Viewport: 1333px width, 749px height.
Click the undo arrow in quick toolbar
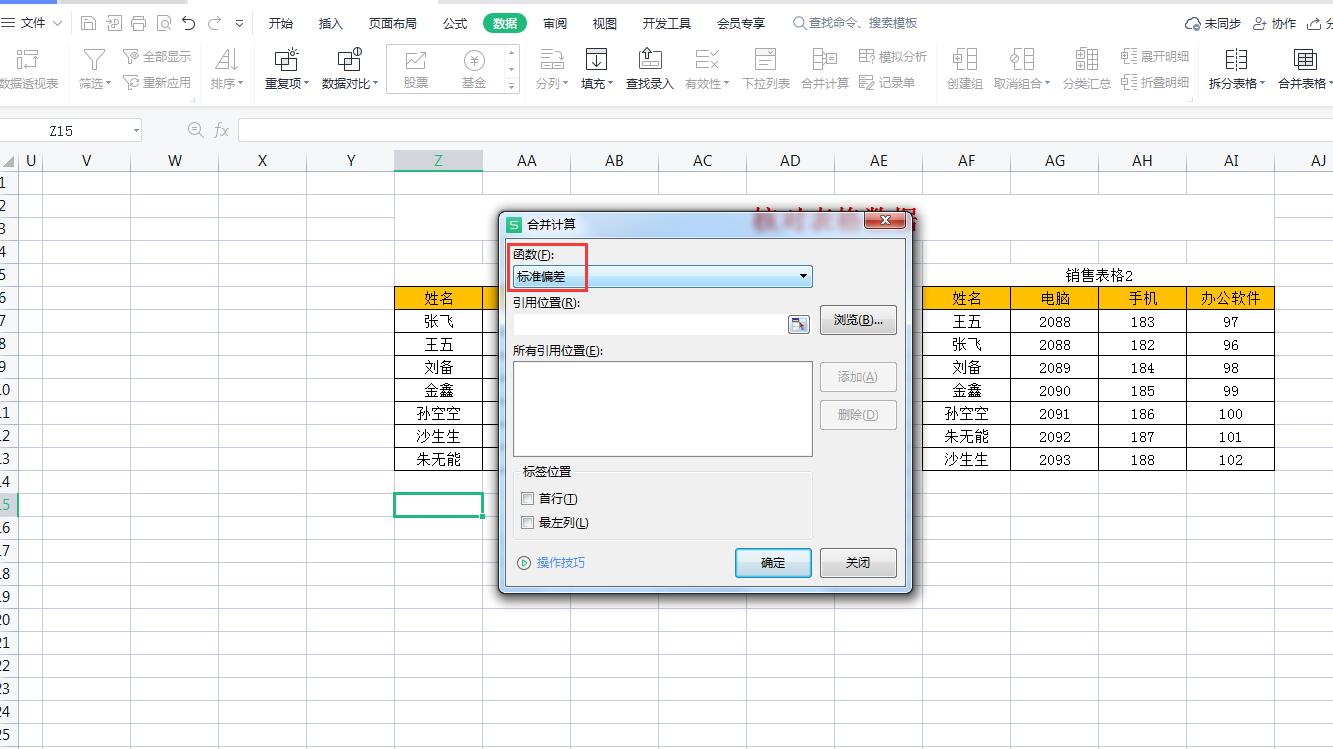189,23
